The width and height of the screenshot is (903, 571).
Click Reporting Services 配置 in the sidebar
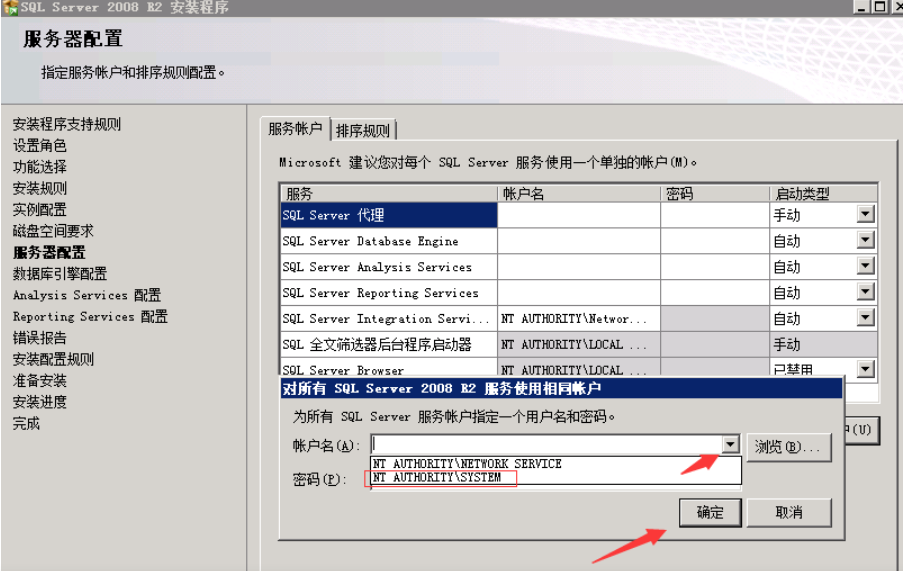tap(90, 317)
